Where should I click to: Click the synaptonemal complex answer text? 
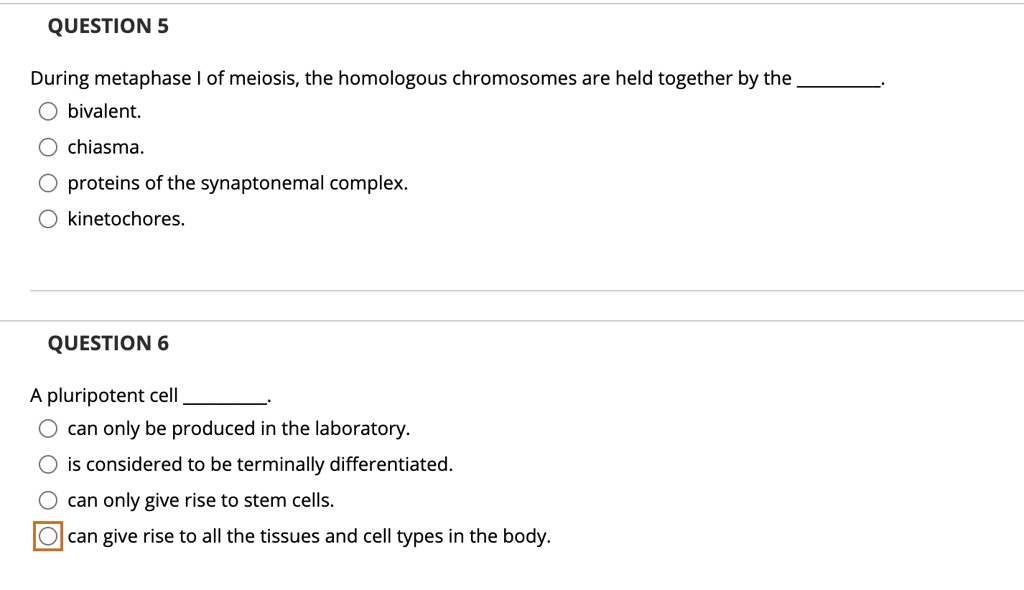[x=236, y=183]
